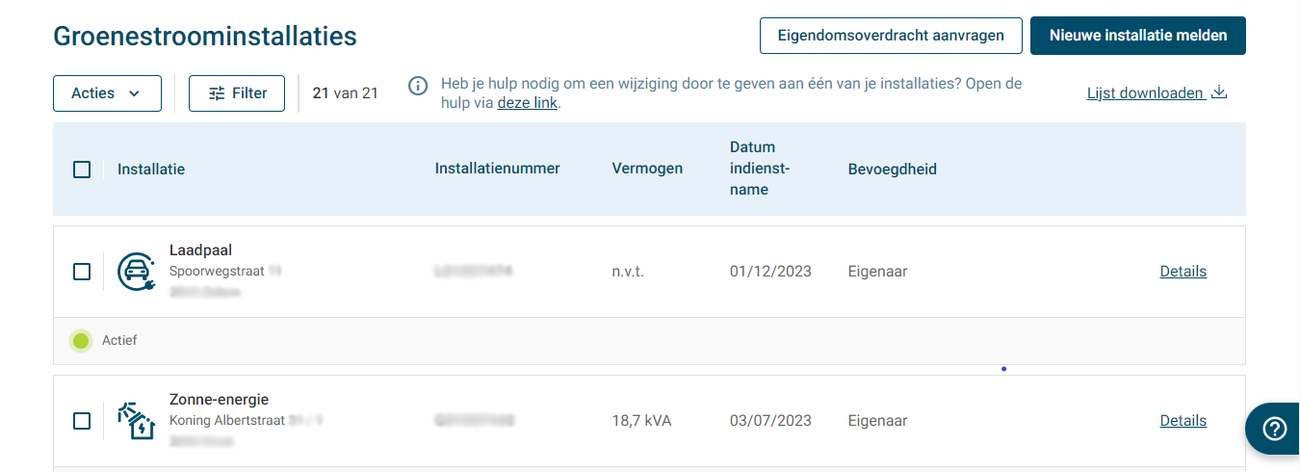Click Nieuwe installatie melden button
1300x472 pixels.
pyautogui.click(x=1138, y=36)
